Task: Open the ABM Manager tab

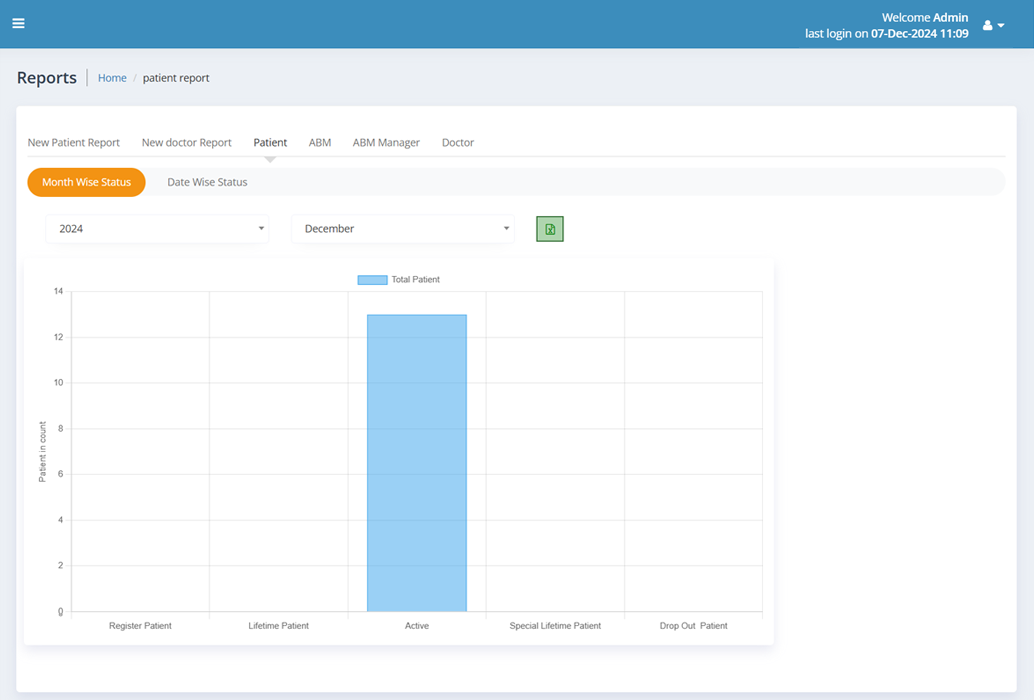Action: coord(386,142)
